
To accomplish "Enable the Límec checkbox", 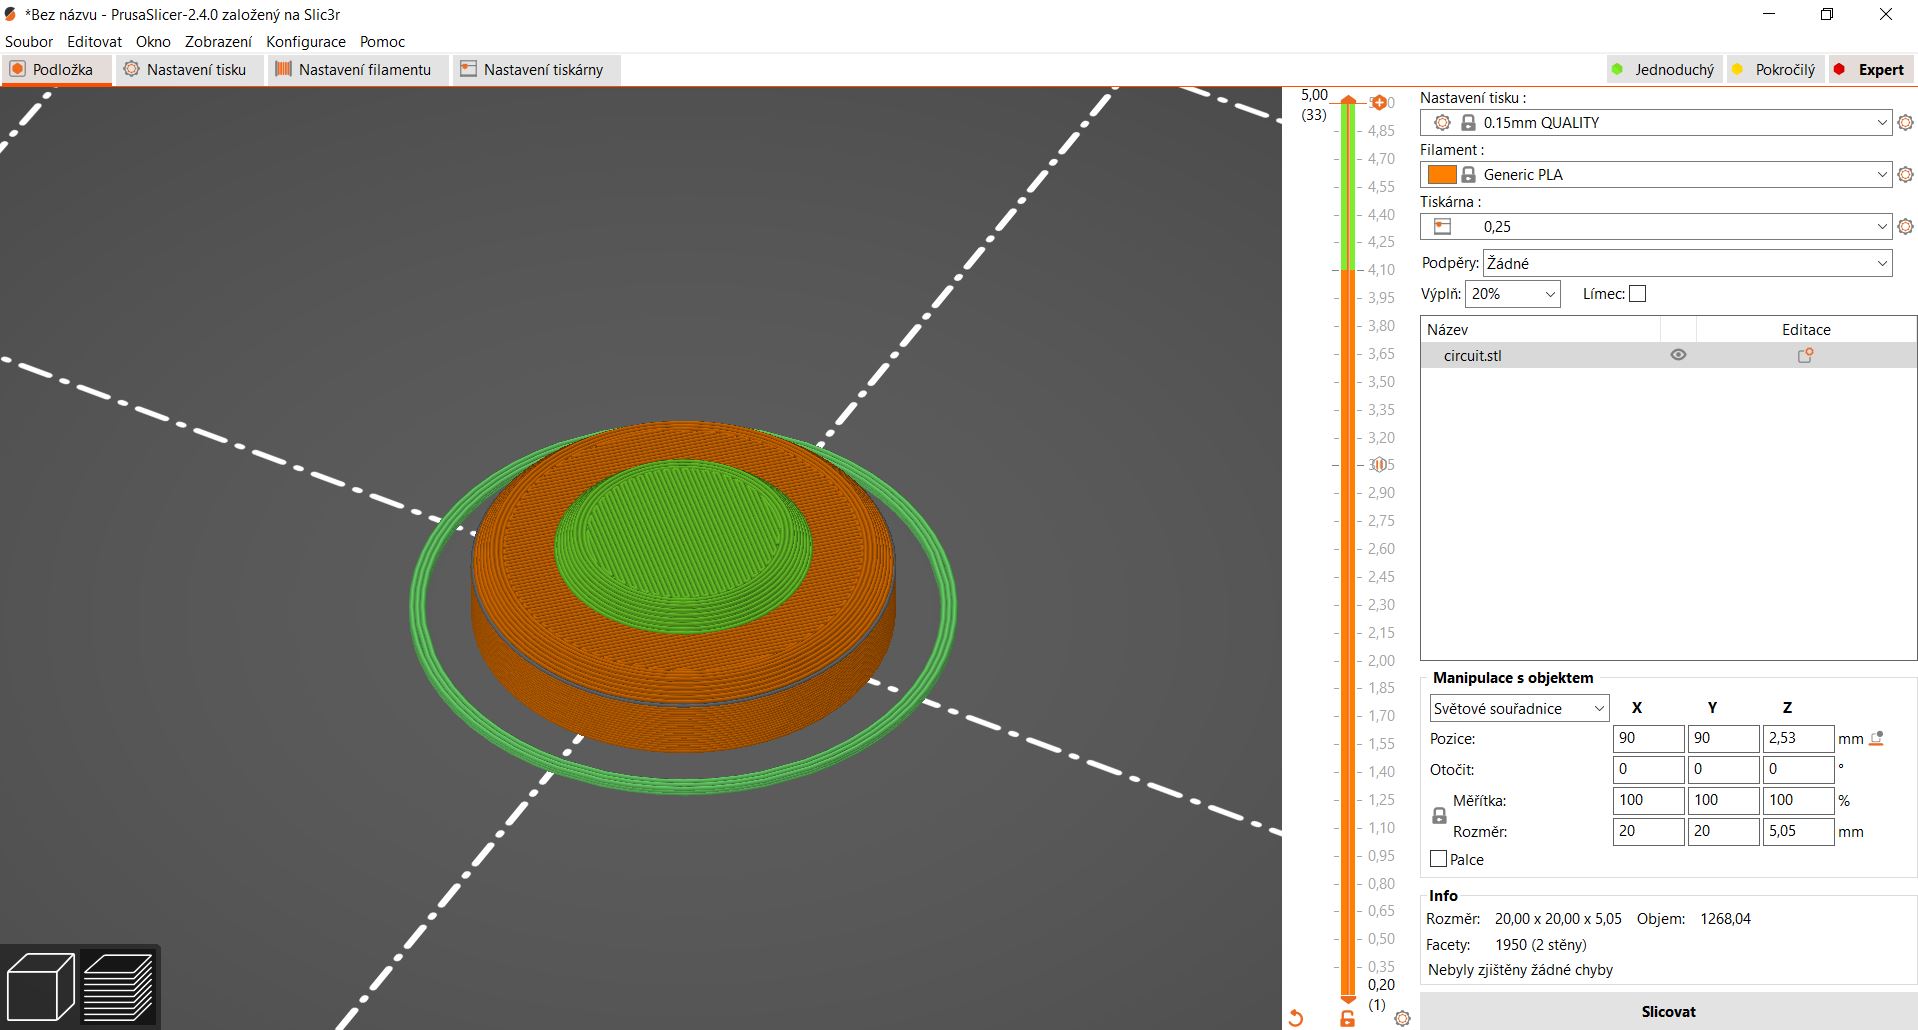I will pos(1637,294).
